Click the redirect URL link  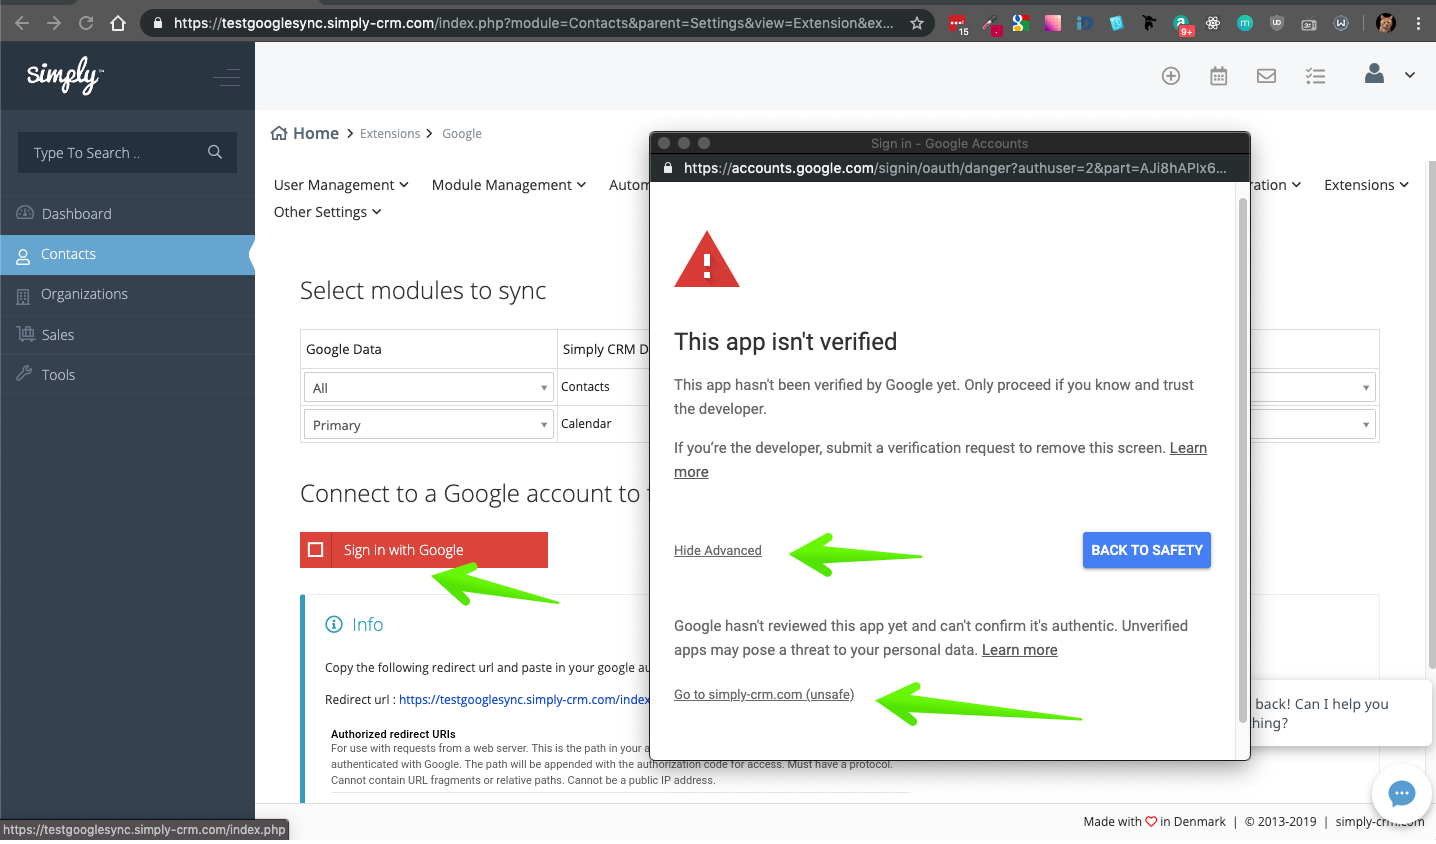click(524, 700)
